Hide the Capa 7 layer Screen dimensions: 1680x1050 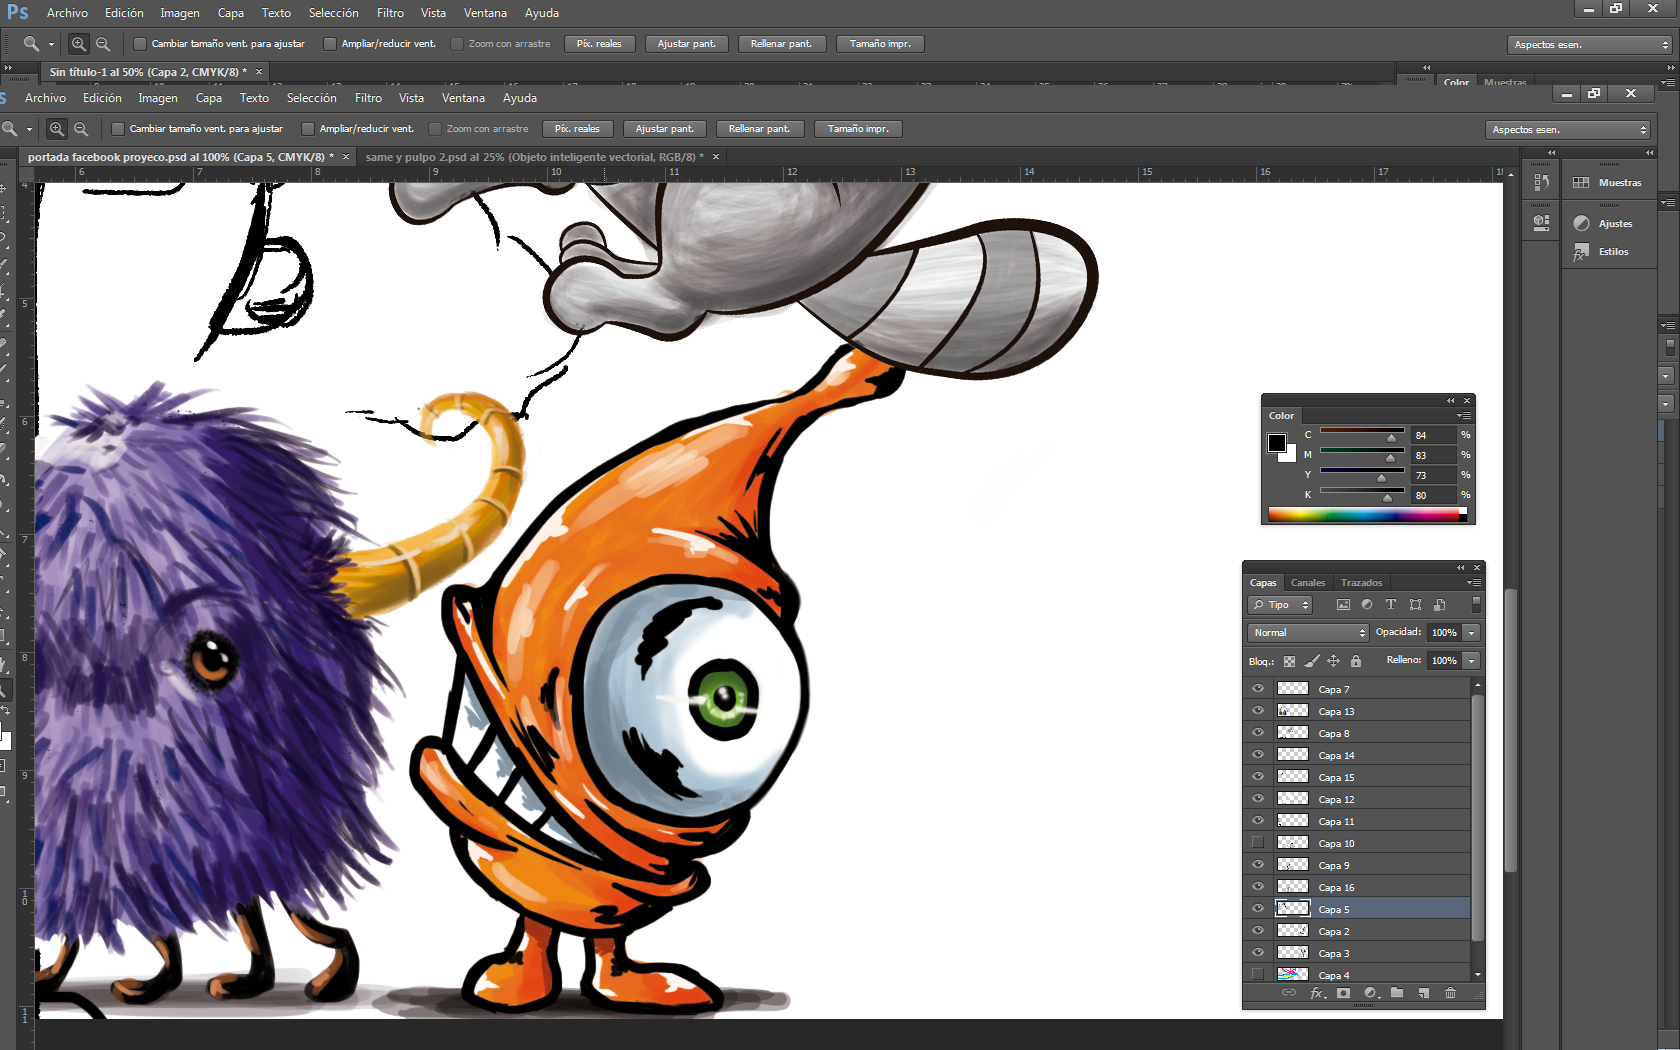pos(1258,689)
